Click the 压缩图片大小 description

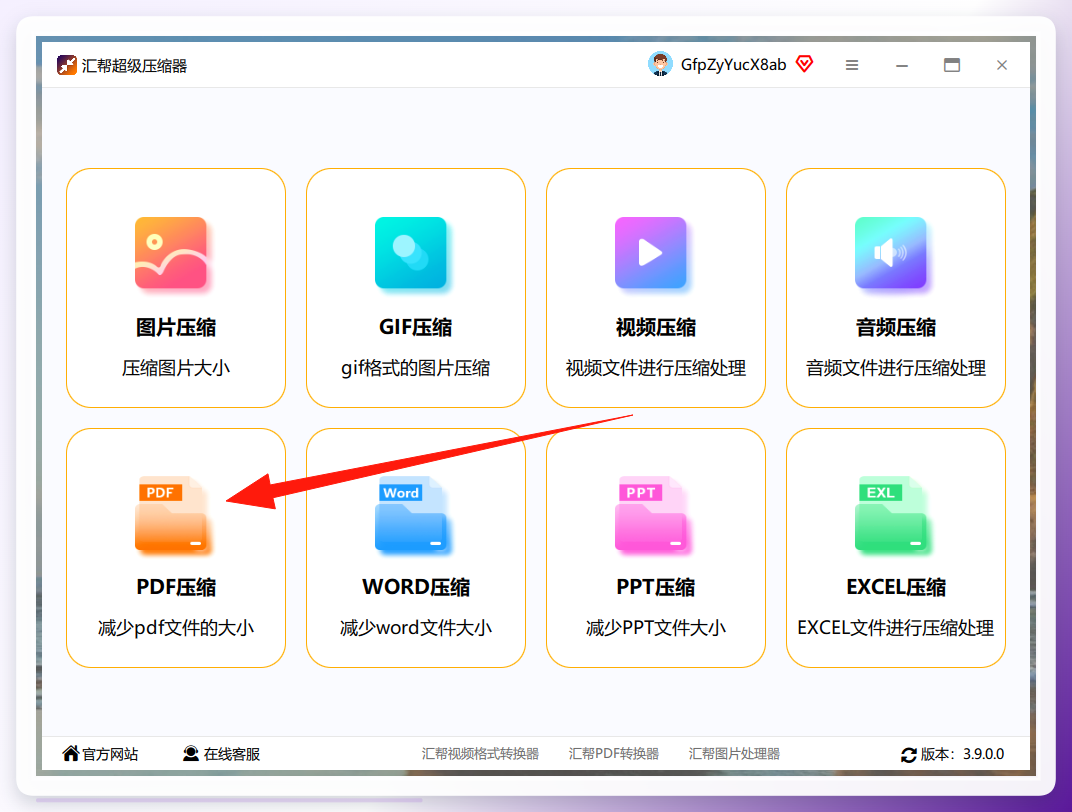point(176,368)
